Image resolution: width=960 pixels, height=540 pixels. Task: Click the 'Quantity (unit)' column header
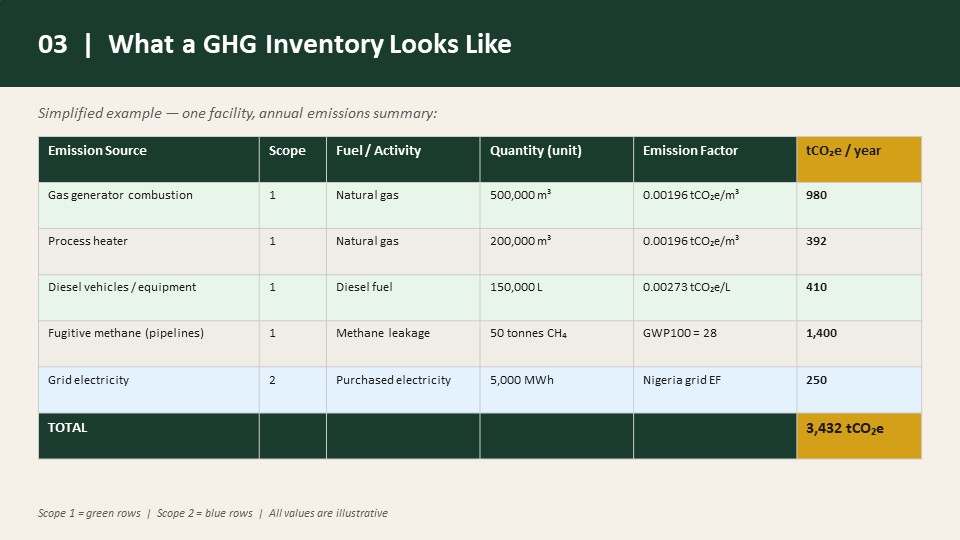[557, 159]
